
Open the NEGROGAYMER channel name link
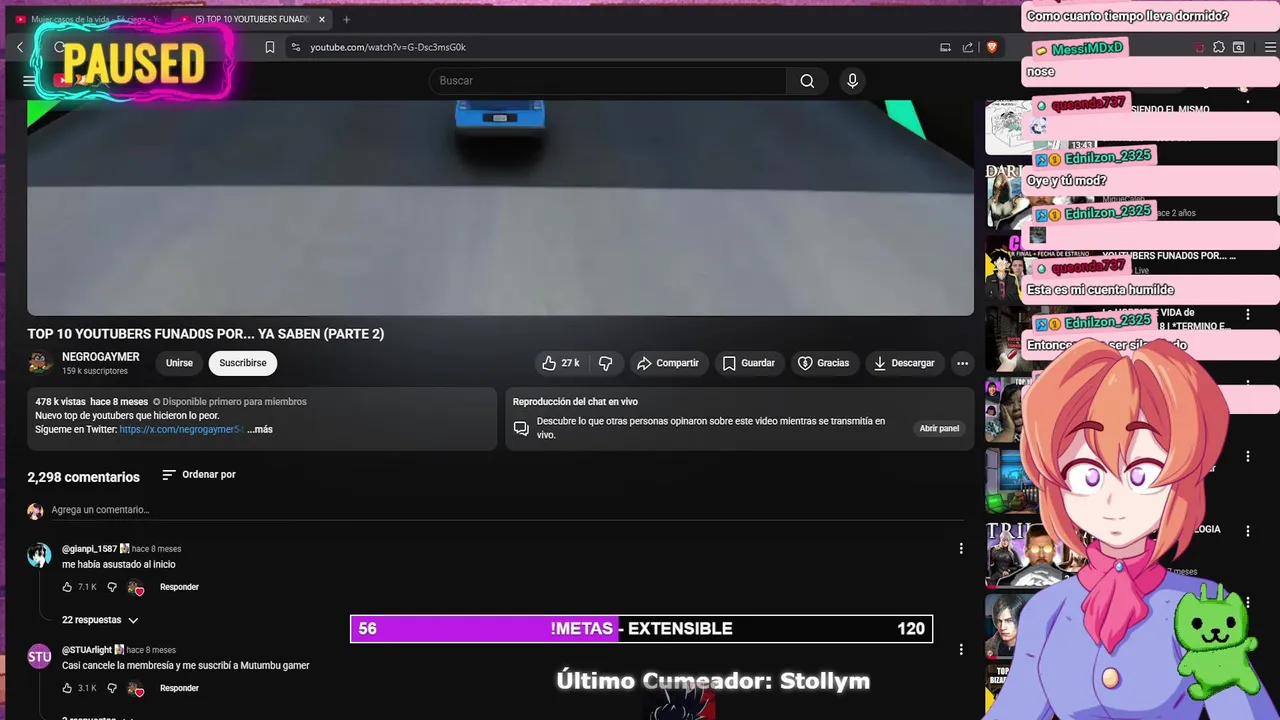100,357
